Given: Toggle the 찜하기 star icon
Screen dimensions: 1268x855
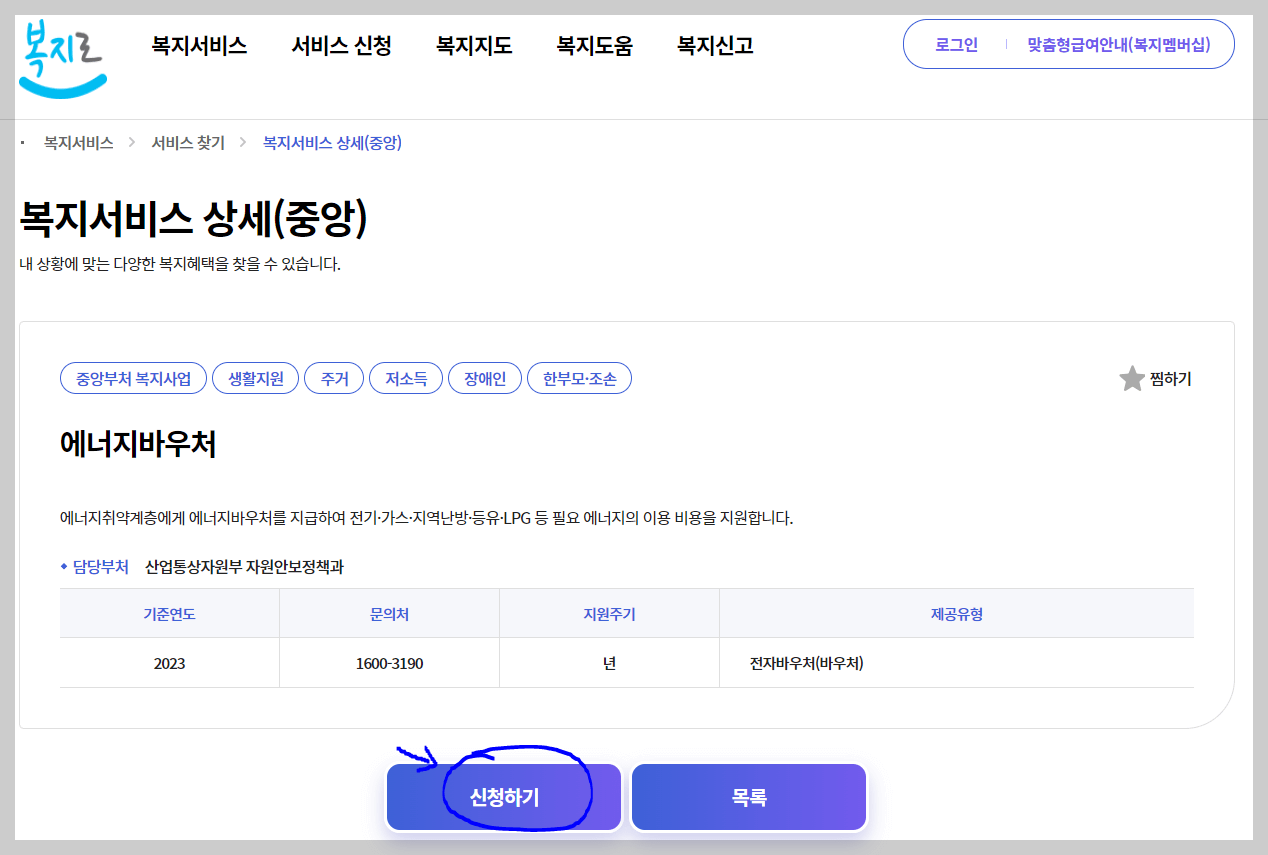Looking at the screenshot, I should tap(1133, 378).
